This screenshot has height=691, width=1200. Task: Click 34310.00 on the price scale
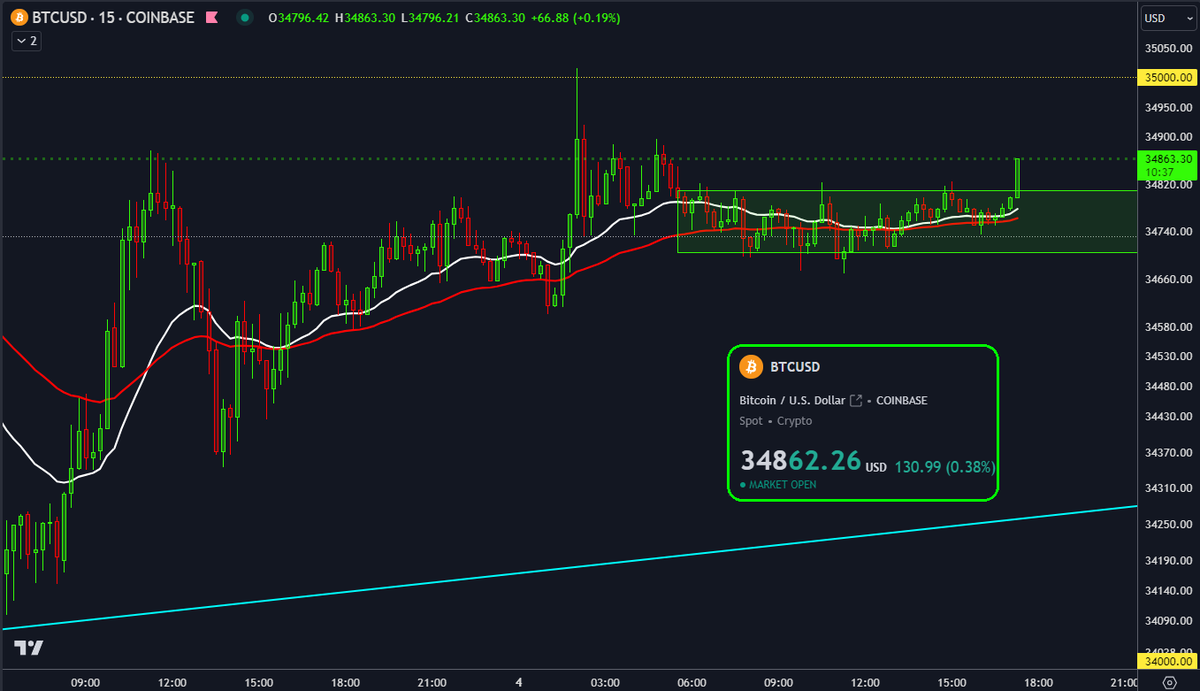(x=1167, y=487)
